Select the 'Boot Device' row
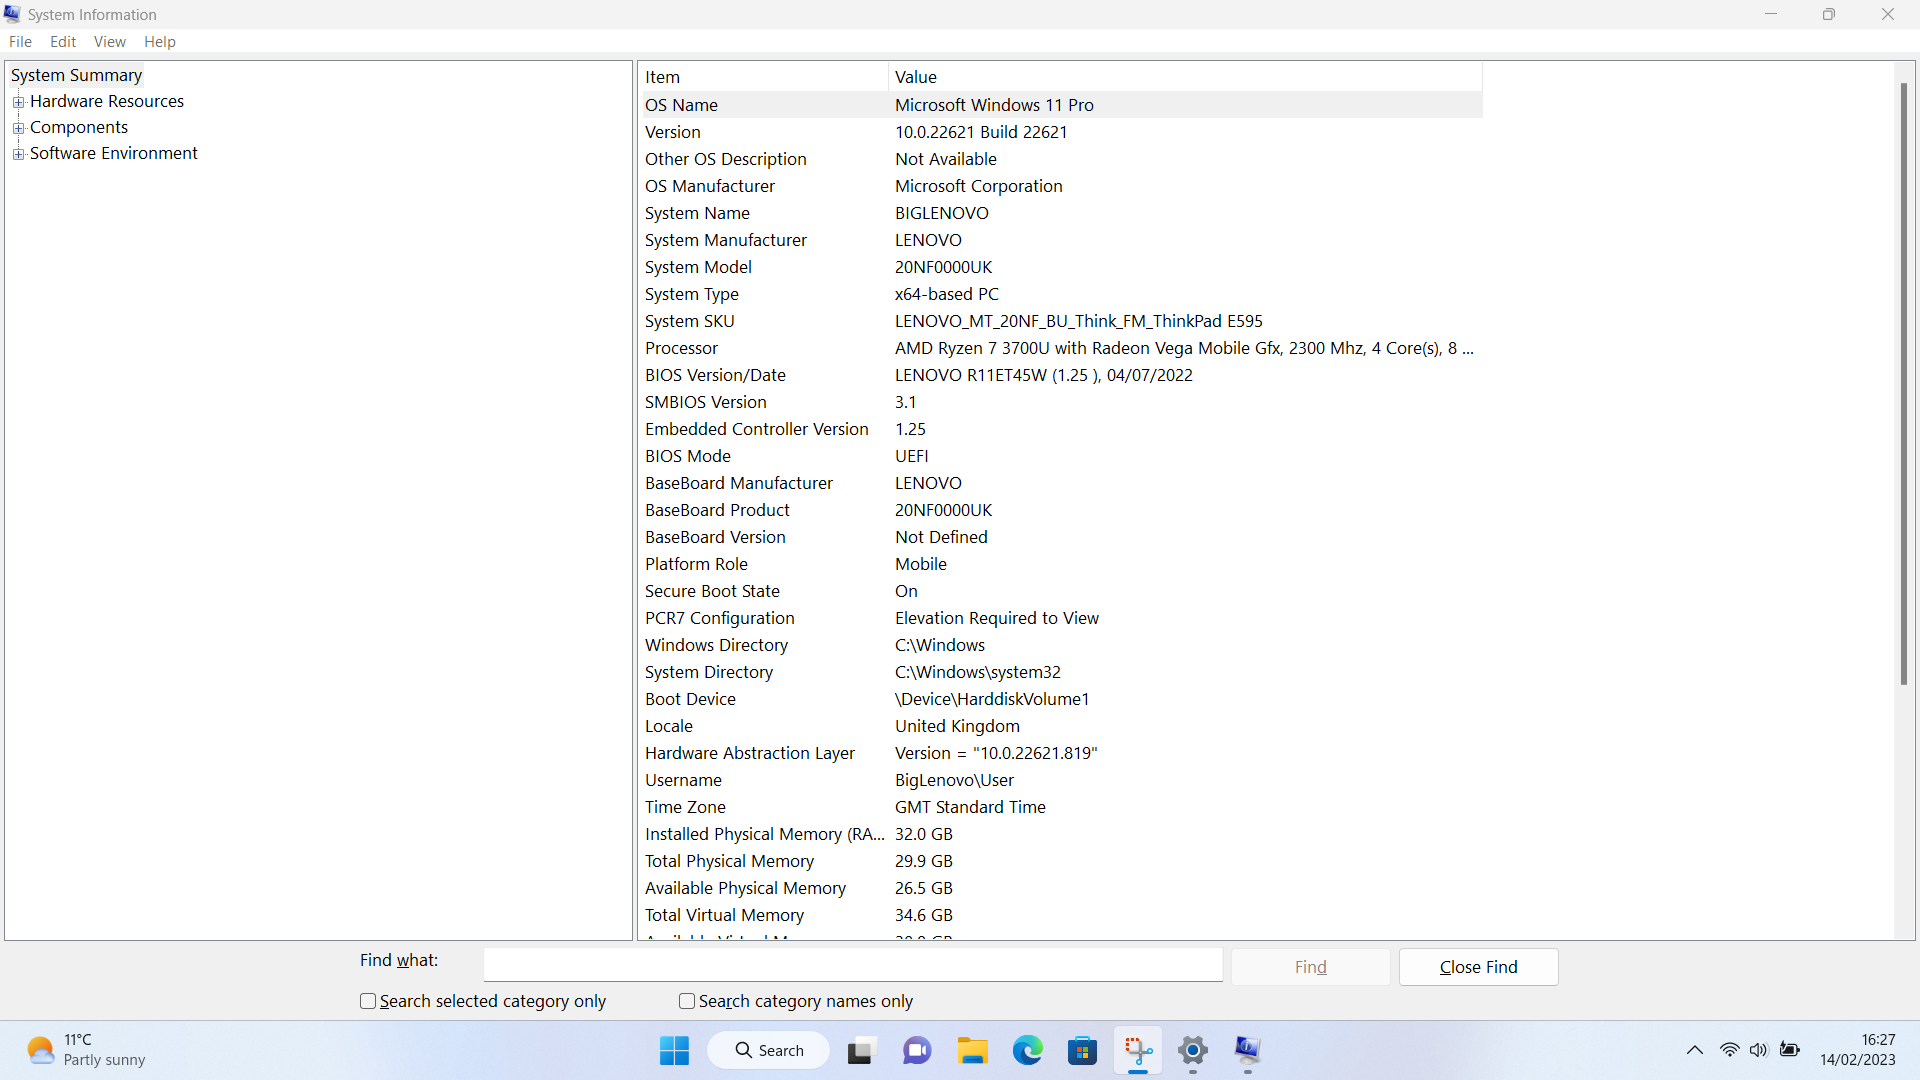This screenshot has width=1920, height=1080. 1061,699
